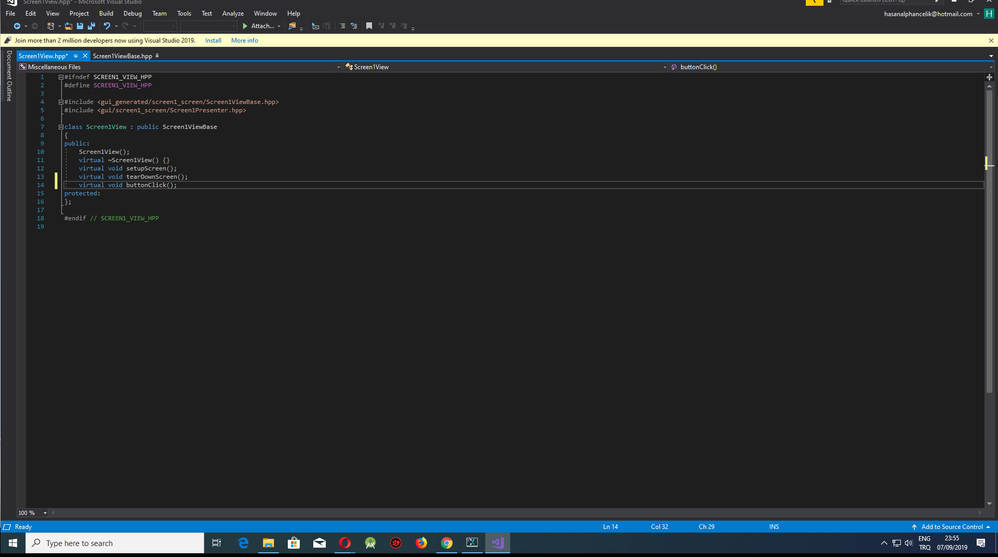Open Task View on the taskbar

point(216,543)
